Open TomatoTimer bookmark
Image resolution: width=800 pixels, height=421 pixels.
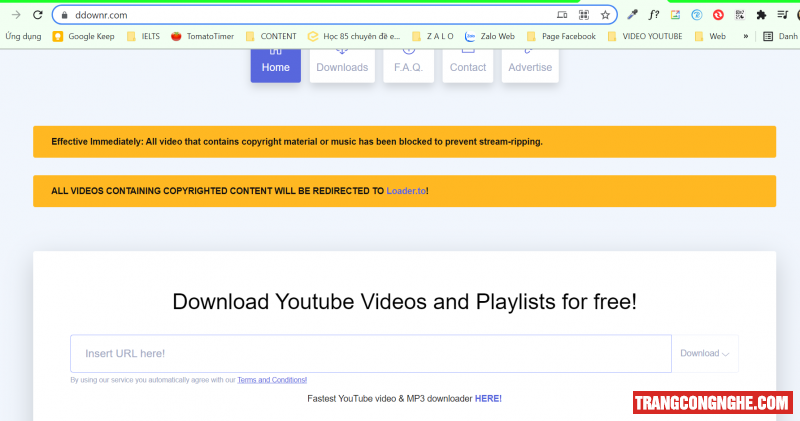click(203, 36)
